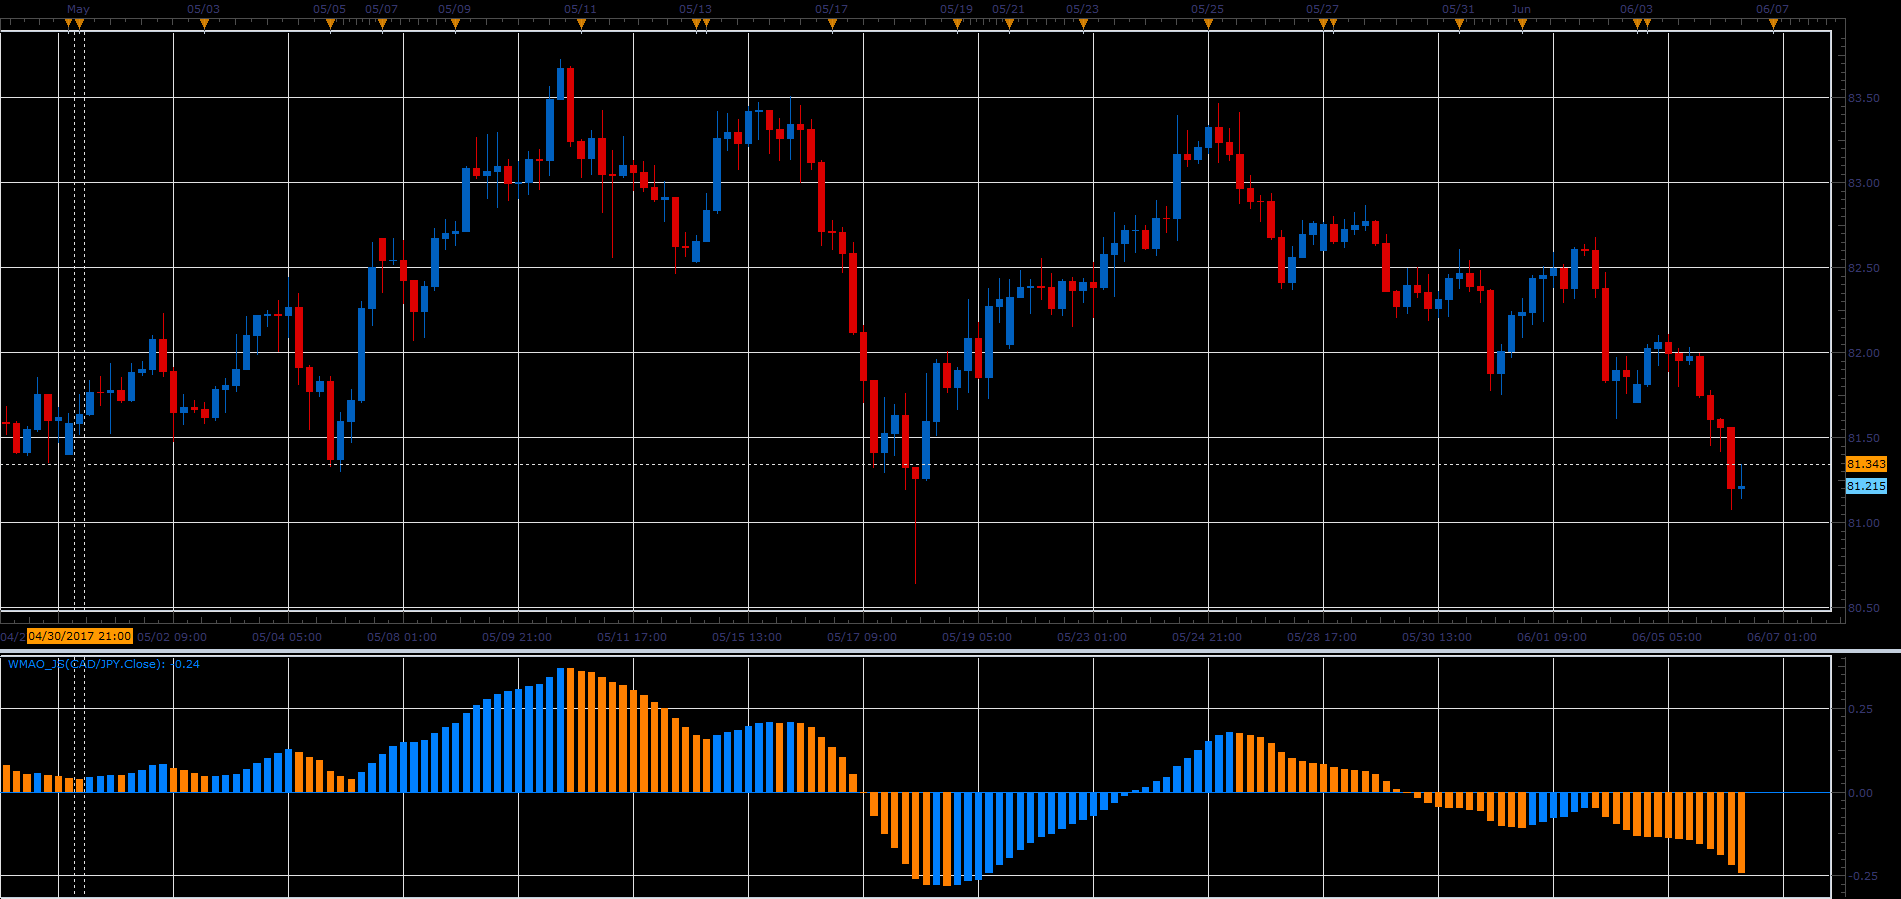Screen dimensions: 1901x899
Task: Click the 05/30 13:00 time axis label
Action: (x=1437, y=637)
